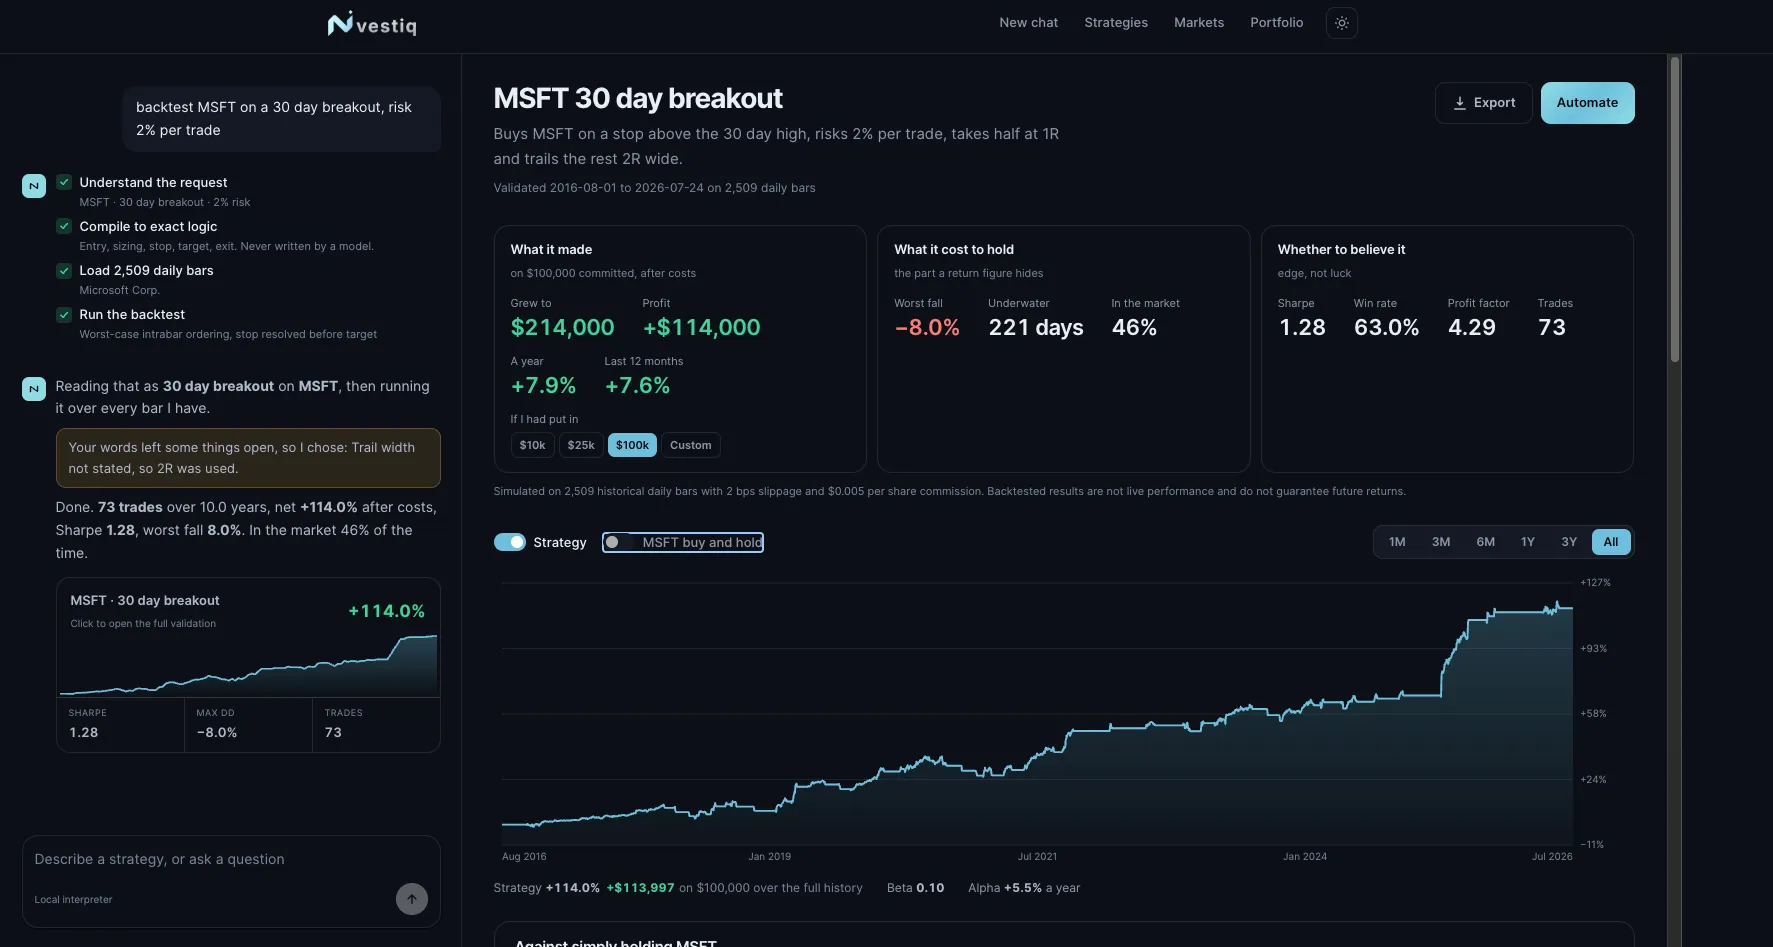Click the A year +7.9% value
This screenshot has width=1773, height=947.
(544, 385)
